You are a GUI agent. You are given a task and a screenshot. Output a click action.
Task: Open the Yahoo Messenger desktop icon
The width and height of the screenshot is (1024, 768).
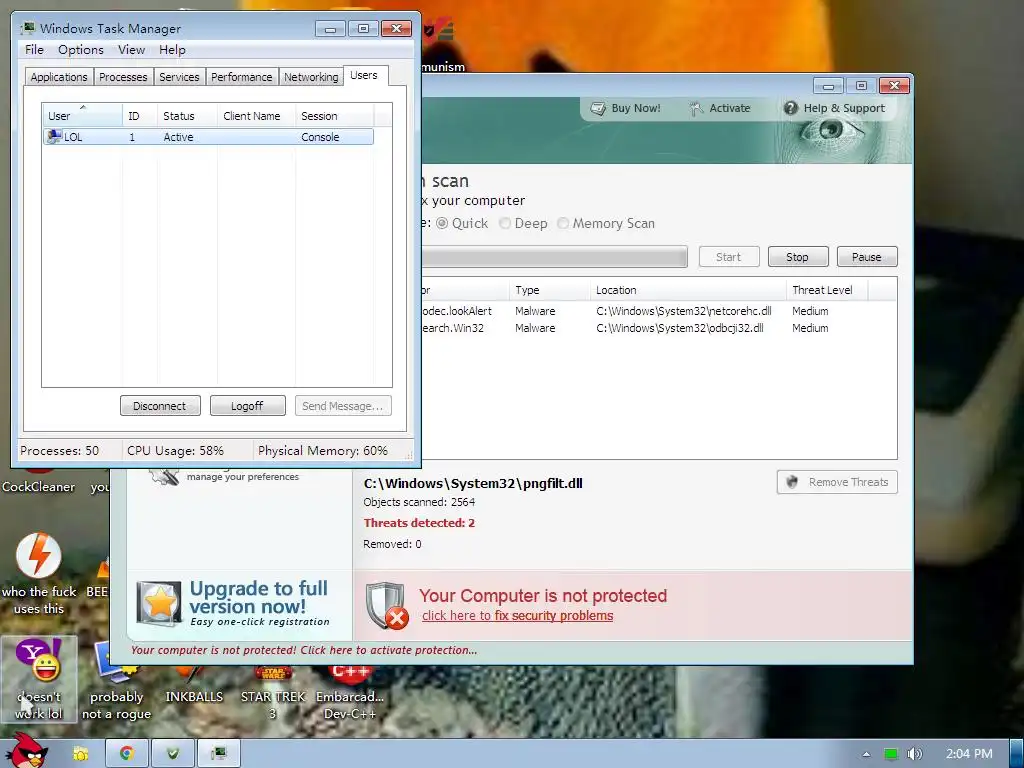(39, 679)
